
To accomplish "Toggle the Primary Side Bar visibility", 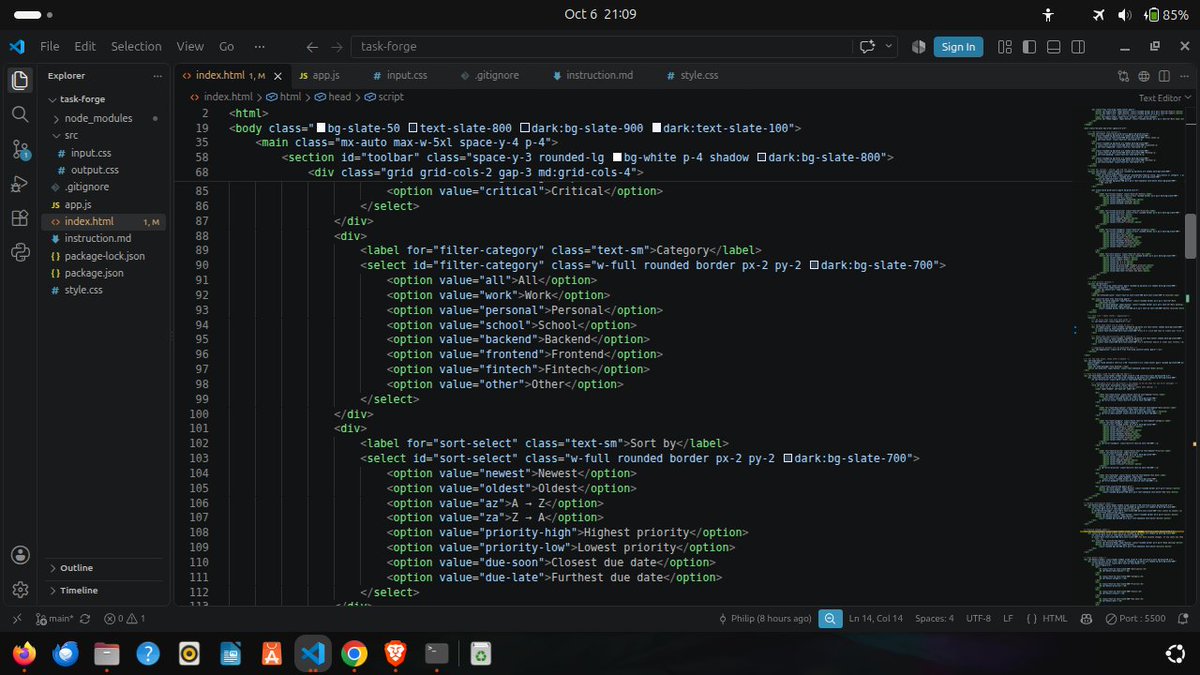I will tap(1028, 46).
